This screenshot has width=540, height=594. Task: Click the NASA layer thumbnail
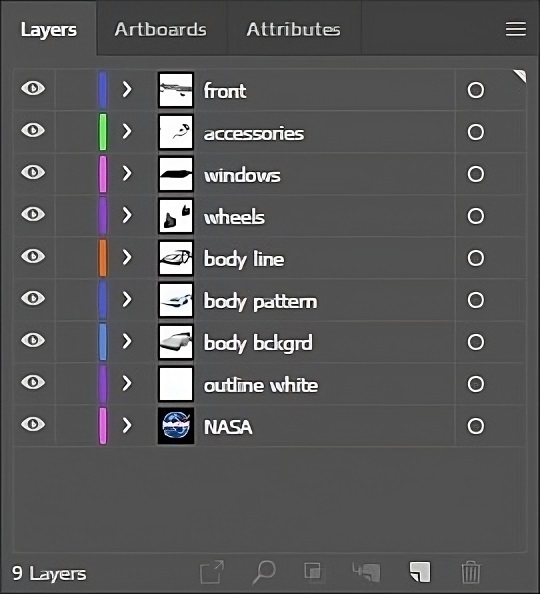[x=176, y=426]
